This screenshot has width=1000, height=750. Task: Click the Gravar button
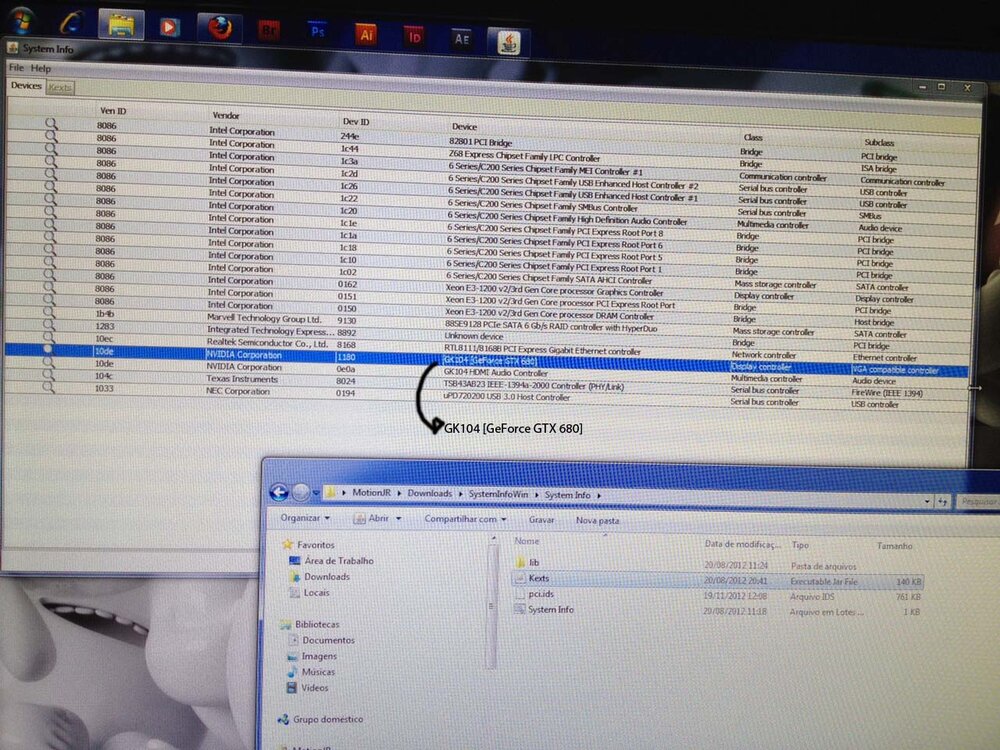[x=541, y=520]
